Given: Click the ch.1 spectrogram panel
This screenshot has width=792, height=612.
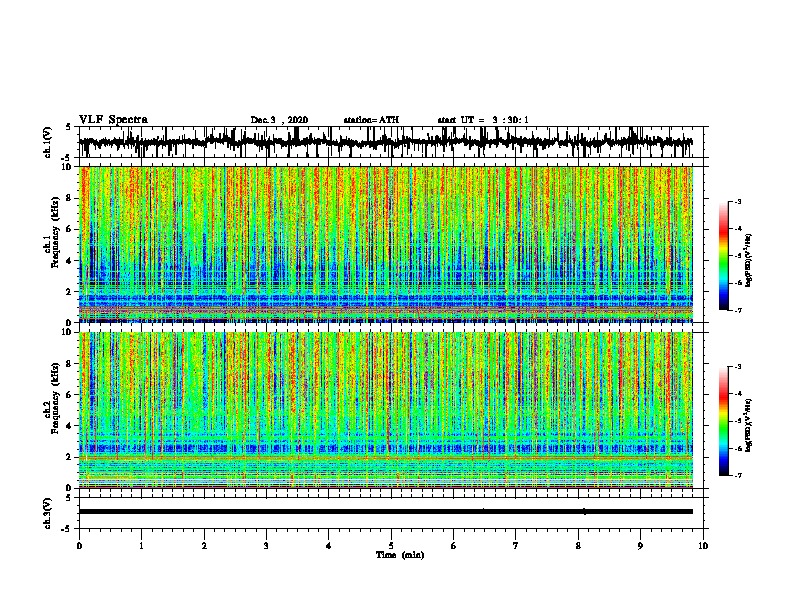Looking at the screenshot, I should click(x=386, y=244).
